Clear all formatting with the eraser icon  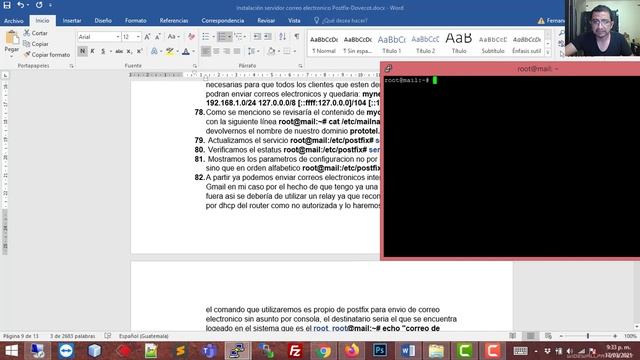tap(191, 37)
